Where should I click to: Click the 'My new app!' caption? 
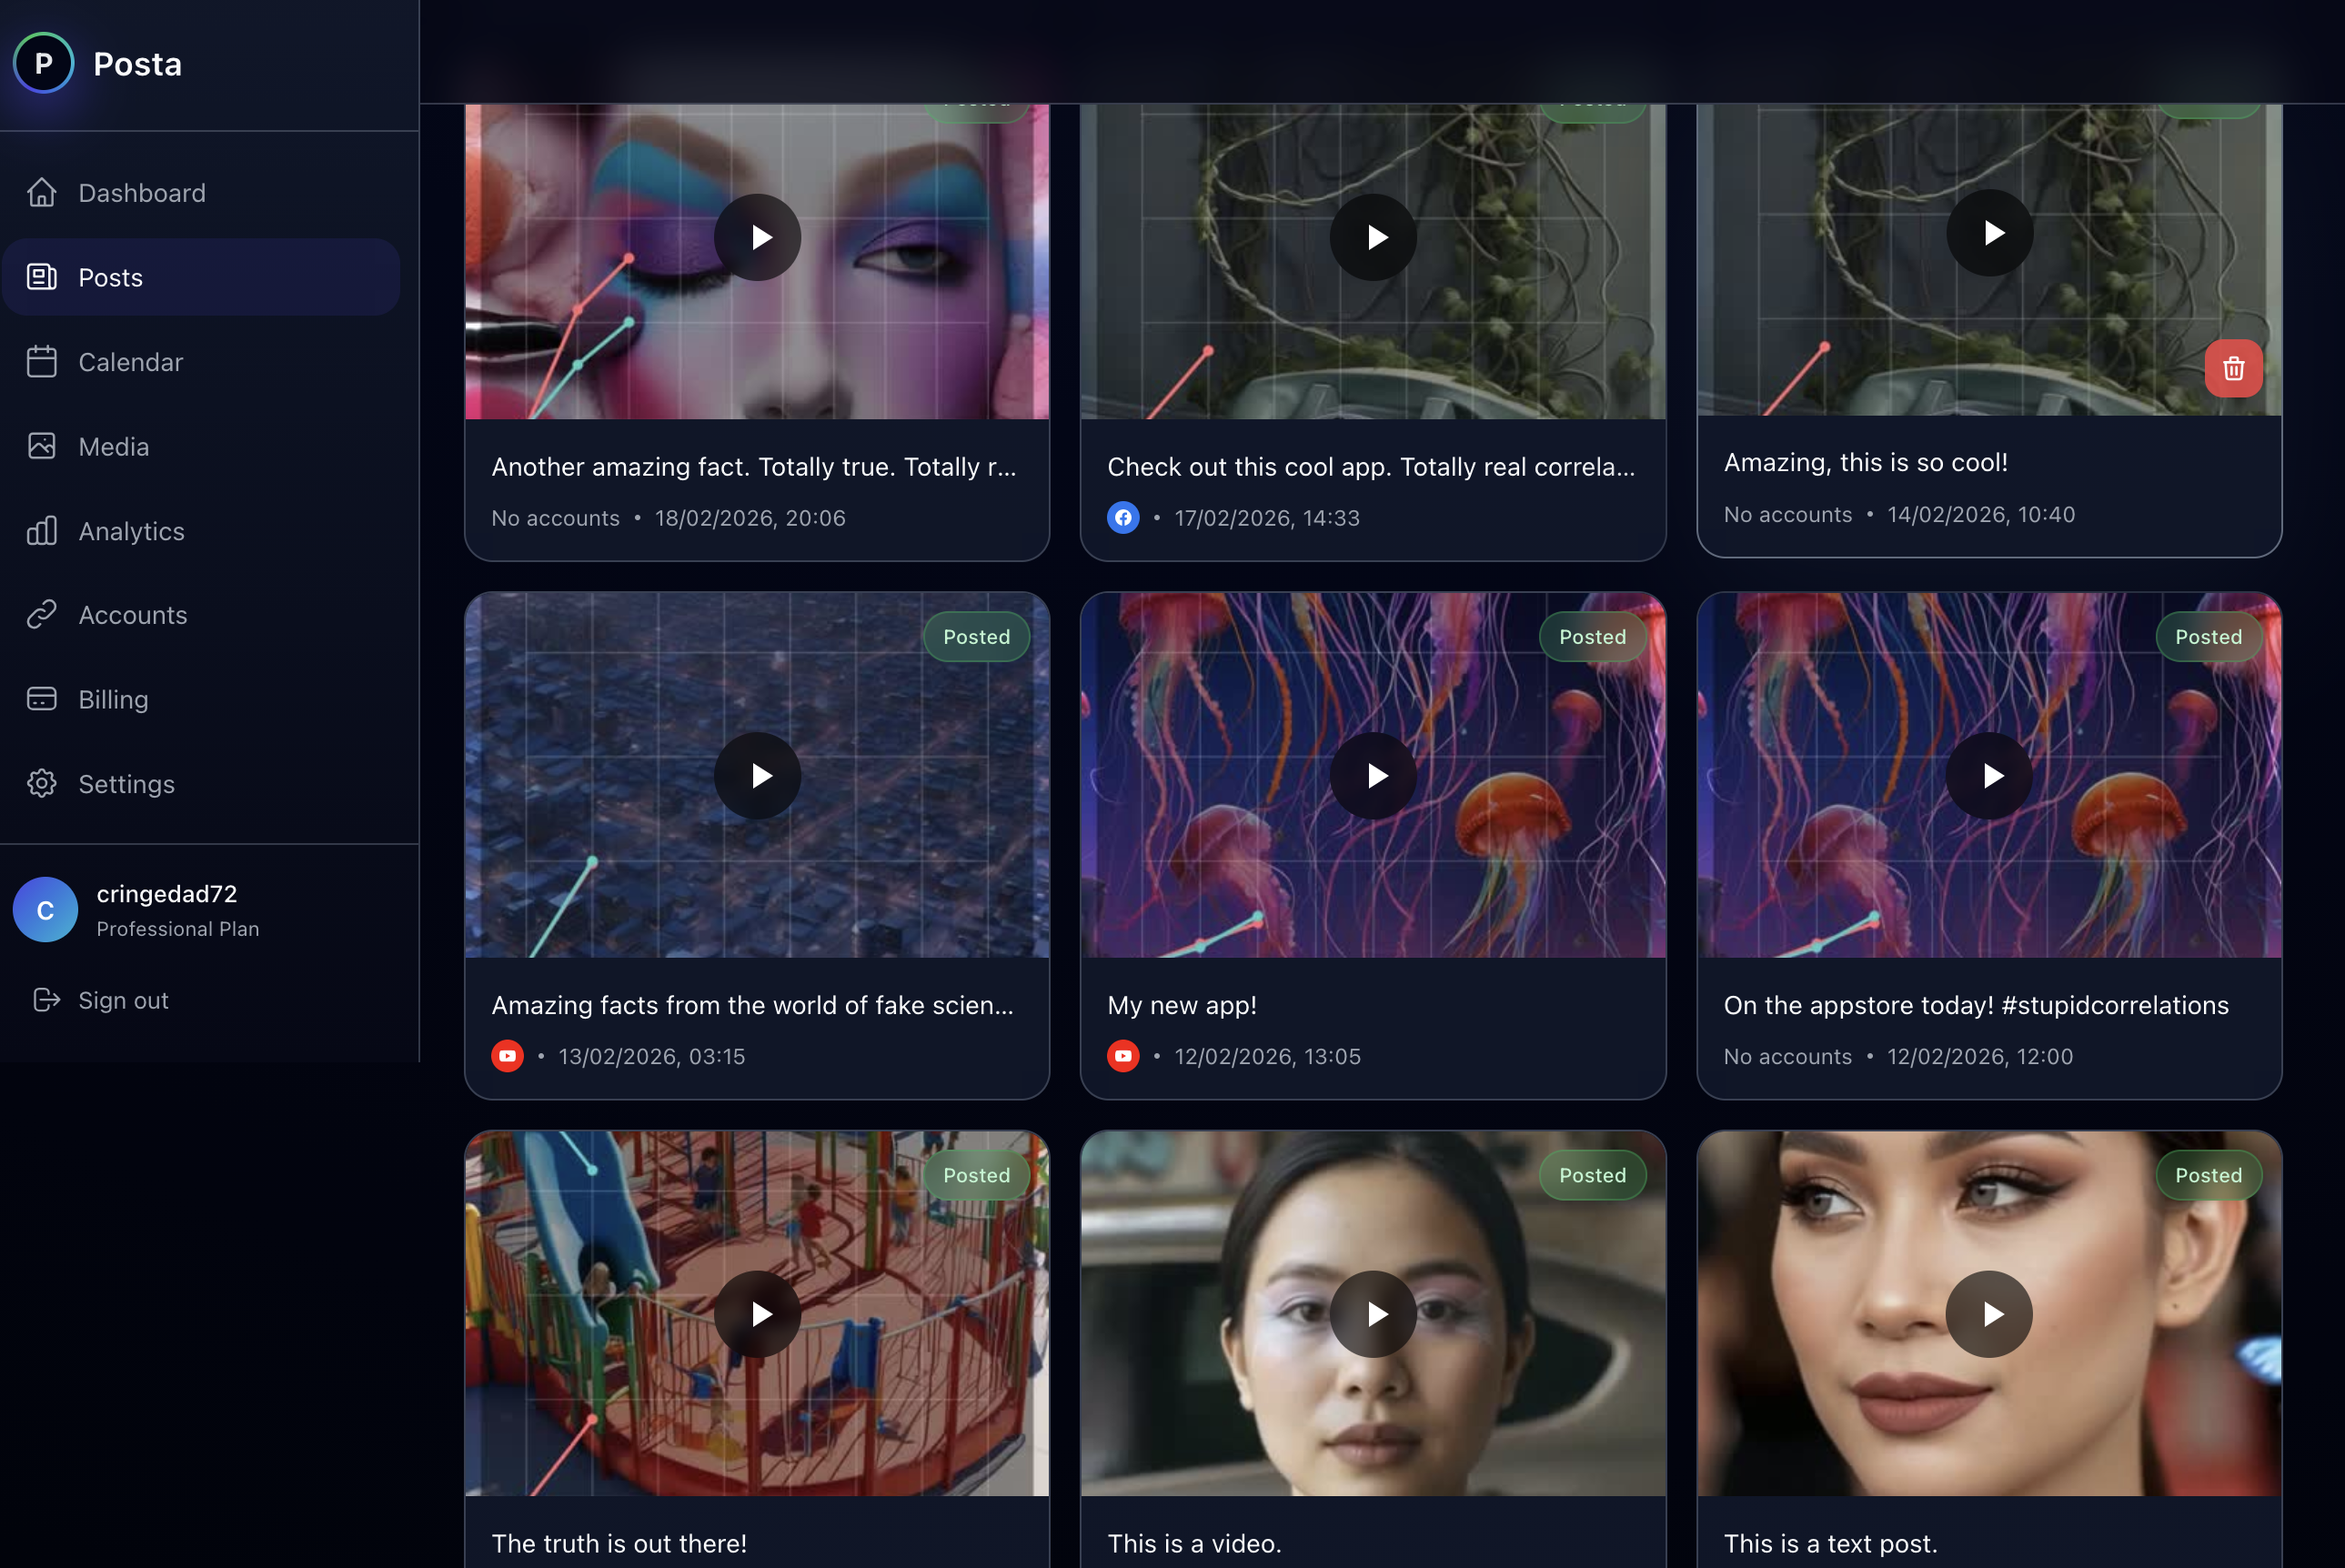[1182, 1005]
